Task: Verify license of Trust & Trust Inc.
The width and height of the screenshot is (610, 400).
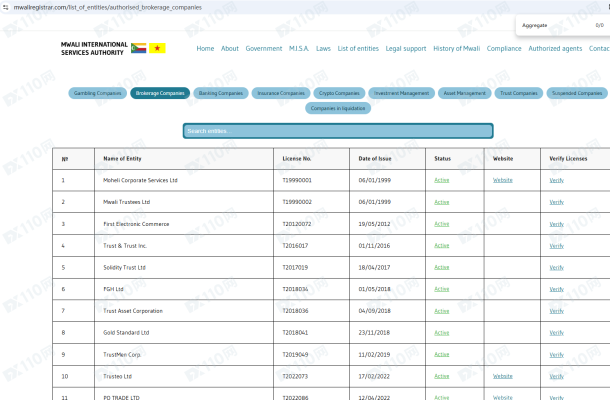Action: point(556,246)
